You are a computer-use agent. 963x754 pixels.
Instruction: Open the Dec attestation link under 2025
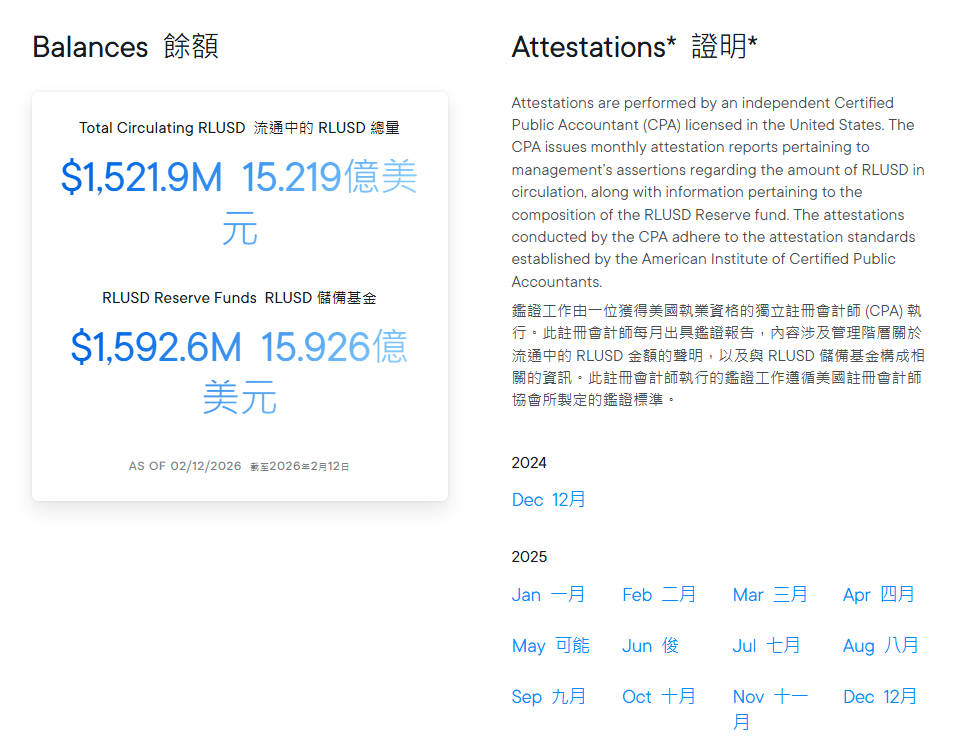879,697
